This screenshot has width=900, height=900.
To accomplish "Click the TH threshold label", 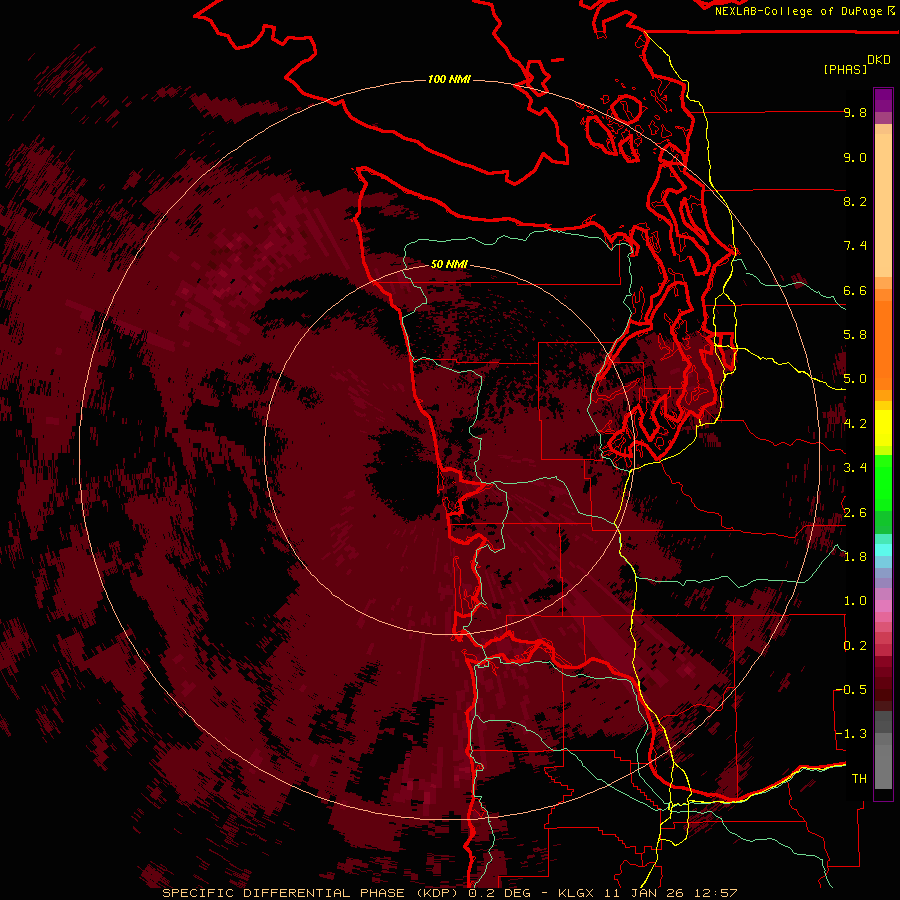I will [x=859, y=779].
